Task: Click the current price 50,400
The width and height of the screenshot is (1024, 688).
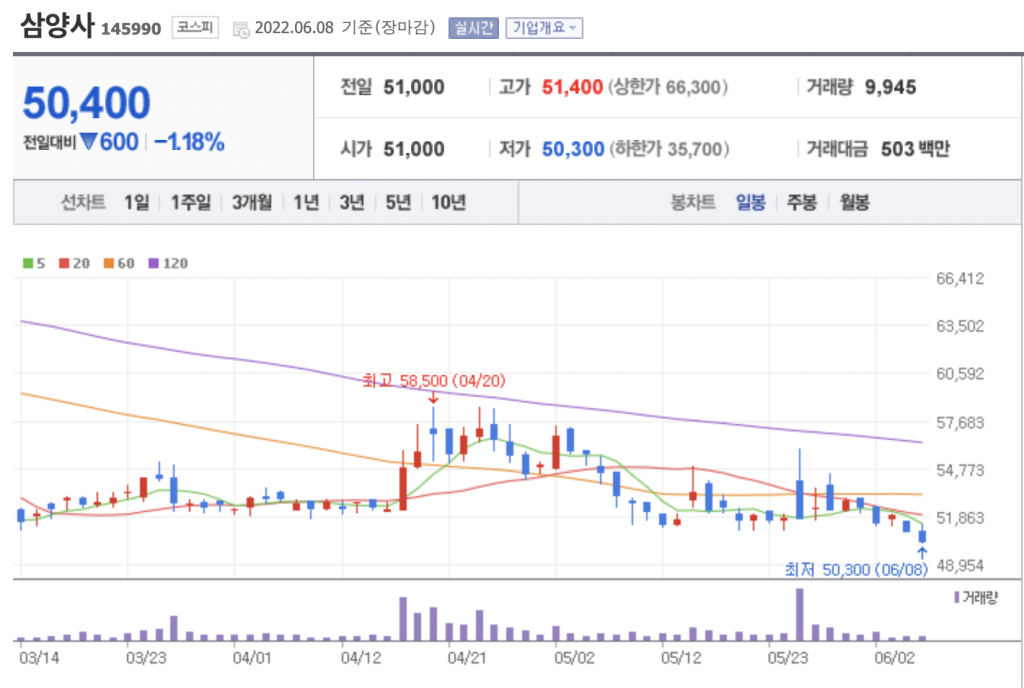Action: point(86,103)
